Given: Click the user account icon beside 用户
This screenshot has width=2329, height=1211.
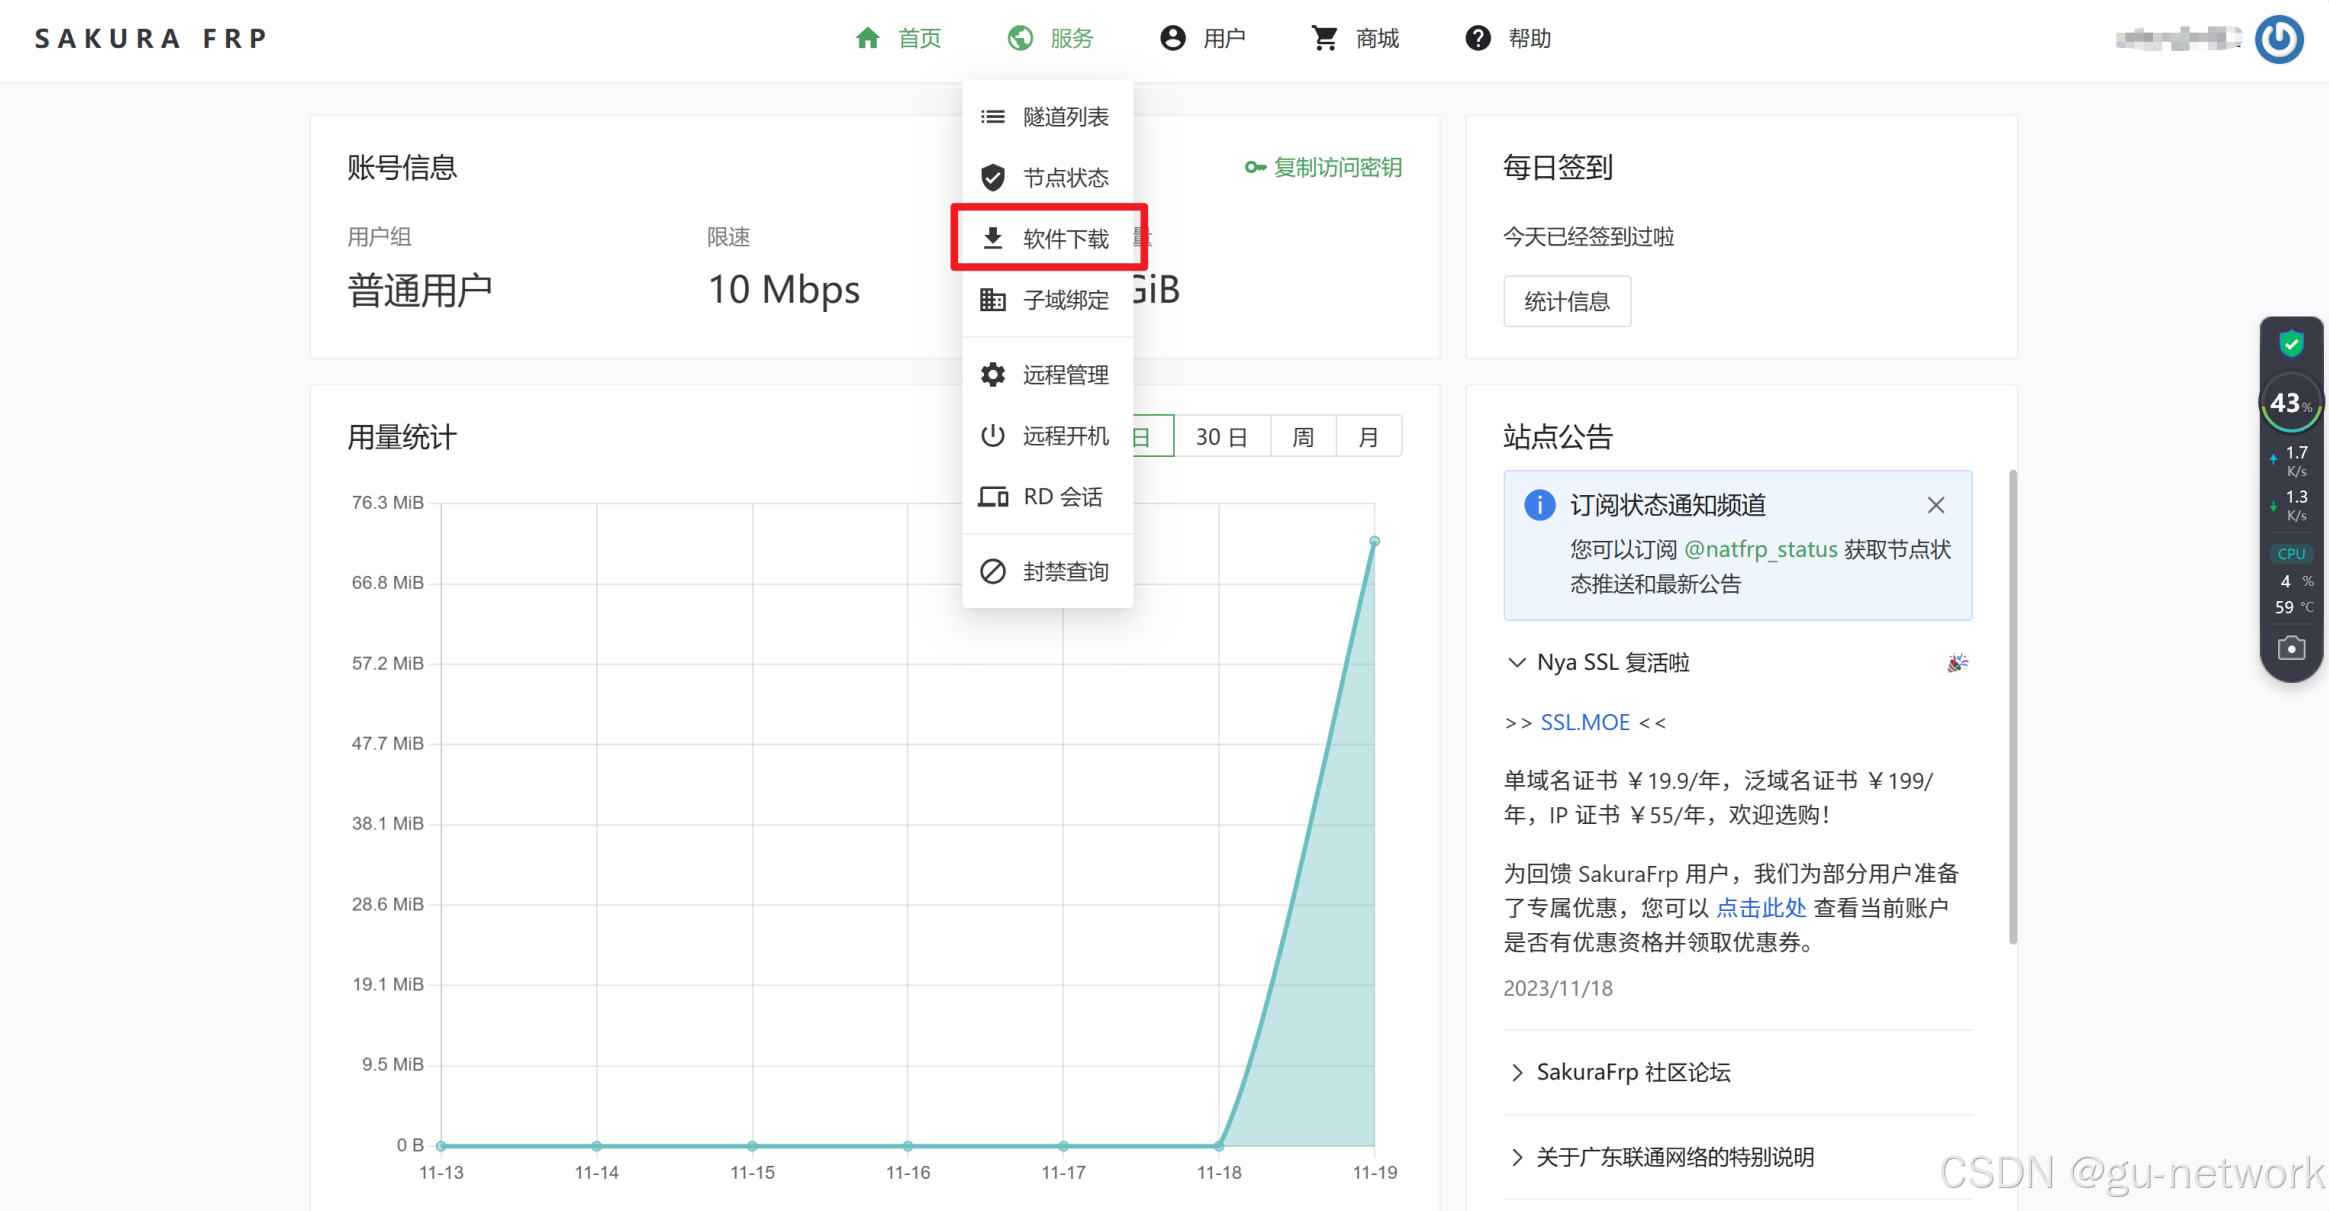Looking at the screenshot, I should pos(1172,39).
